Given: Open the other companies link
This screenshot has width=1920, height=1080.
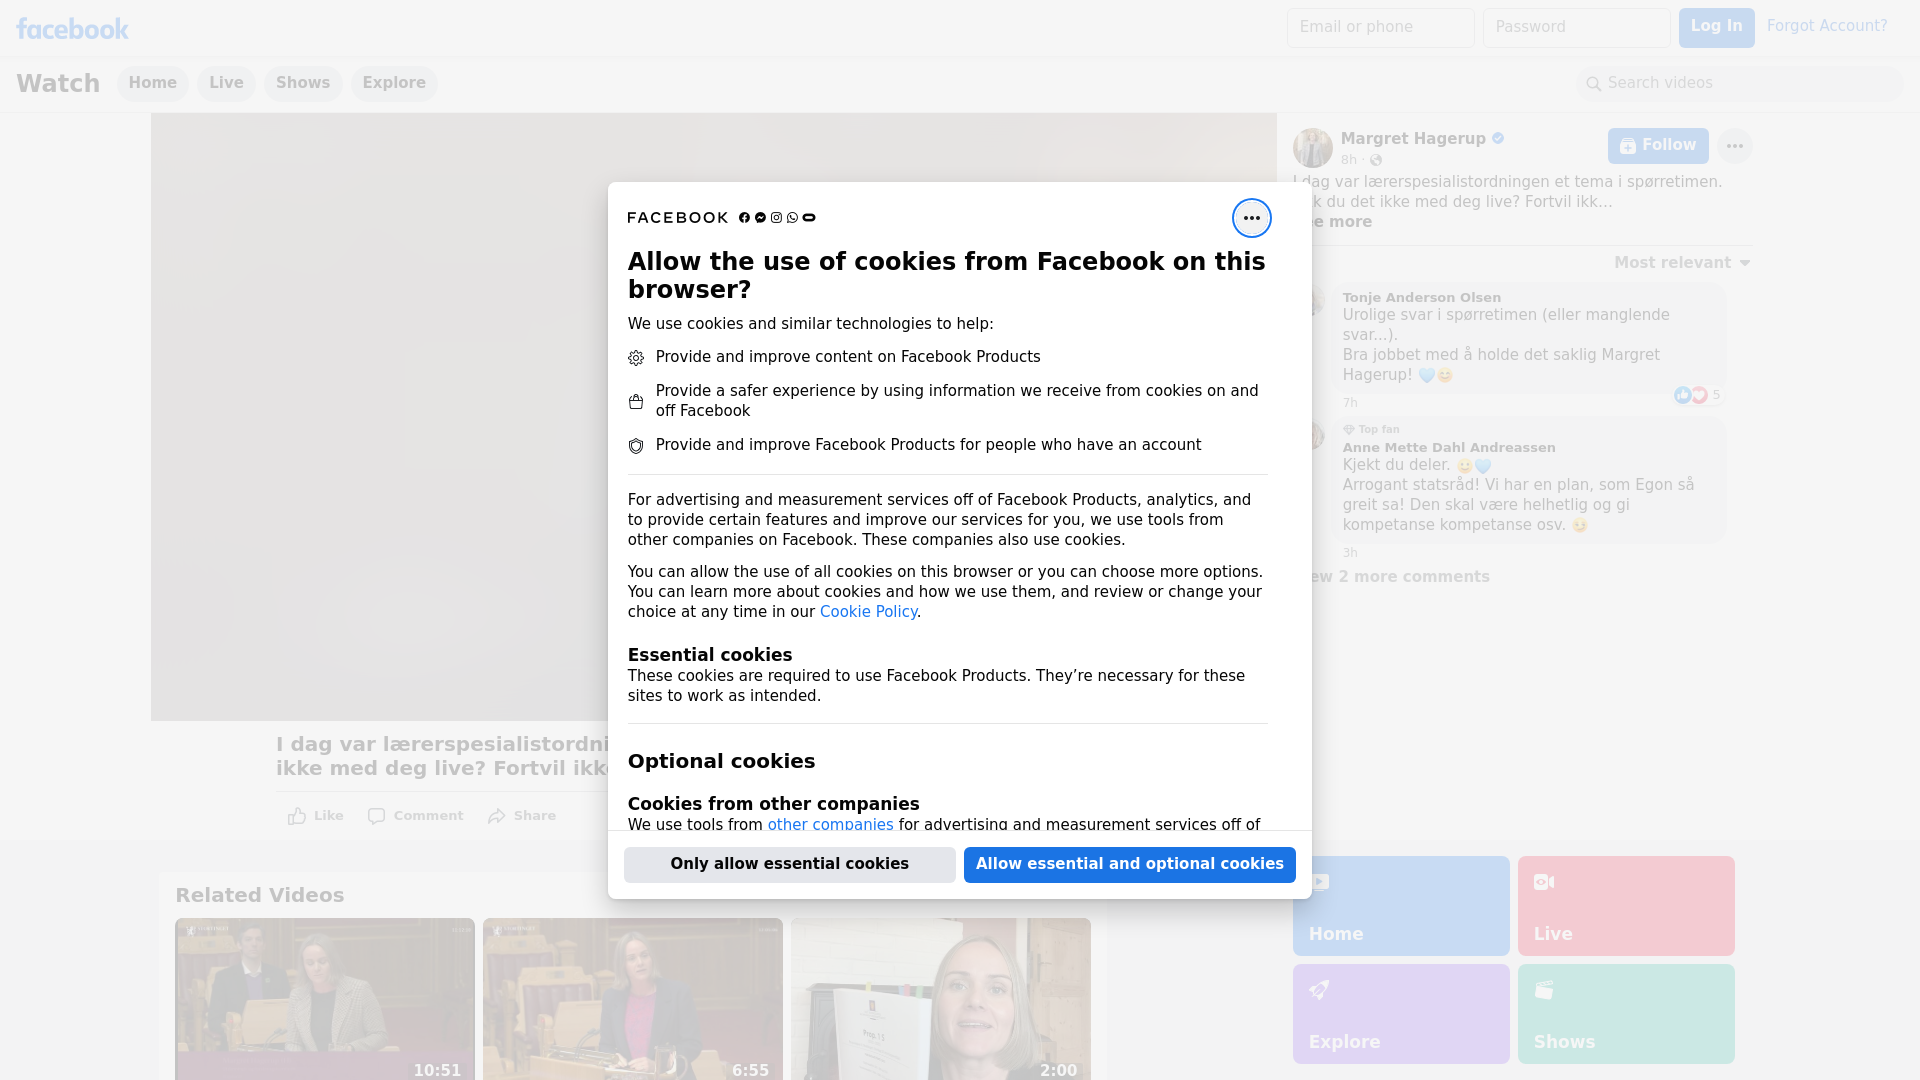Looking at the screenshot, I should pos(830,825).
